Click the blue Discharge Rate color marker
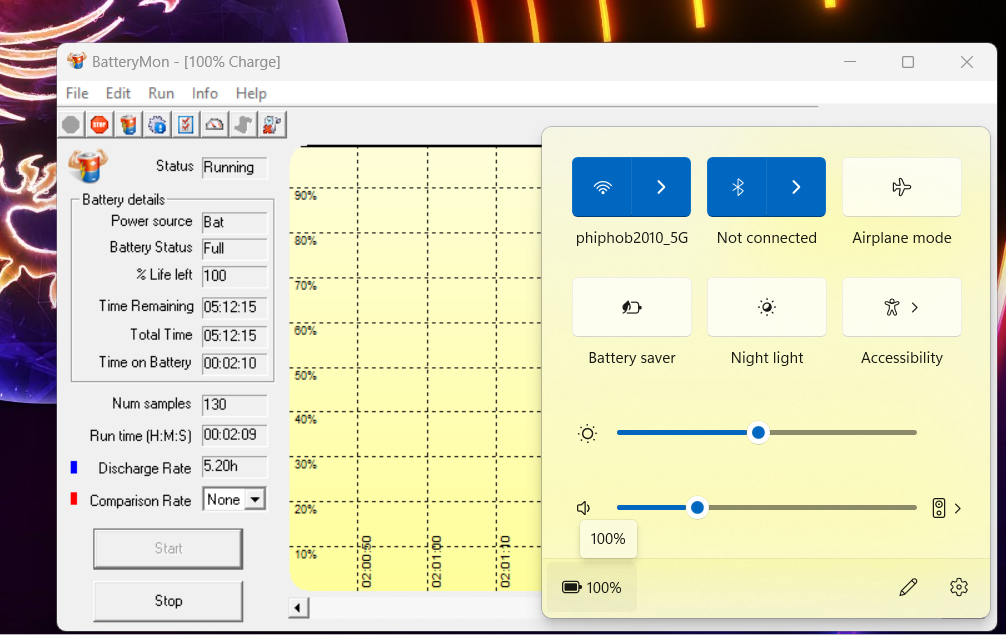Image resolution: width=1006 pixels, height=635 pixels. tap(74, 468)
